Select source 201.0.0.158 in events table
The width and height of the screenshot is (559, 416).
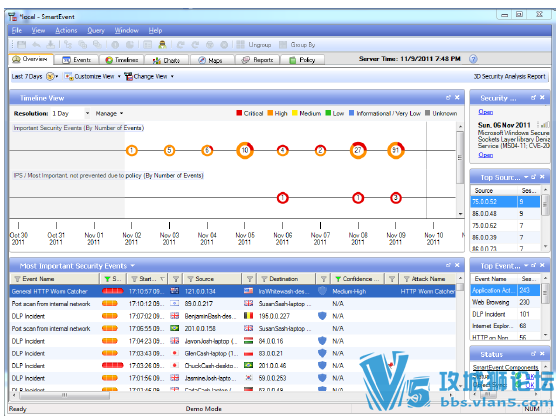click(x=200, y=329)
